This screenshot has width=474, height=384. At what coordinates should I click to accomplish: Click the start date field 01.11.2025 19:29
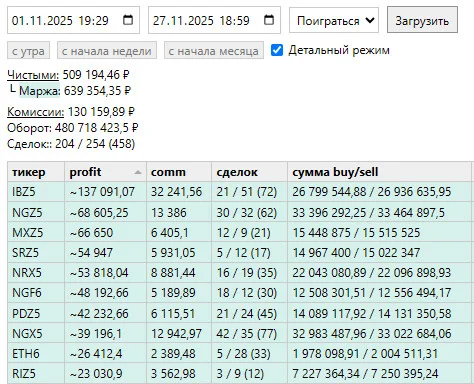(73, 20)
